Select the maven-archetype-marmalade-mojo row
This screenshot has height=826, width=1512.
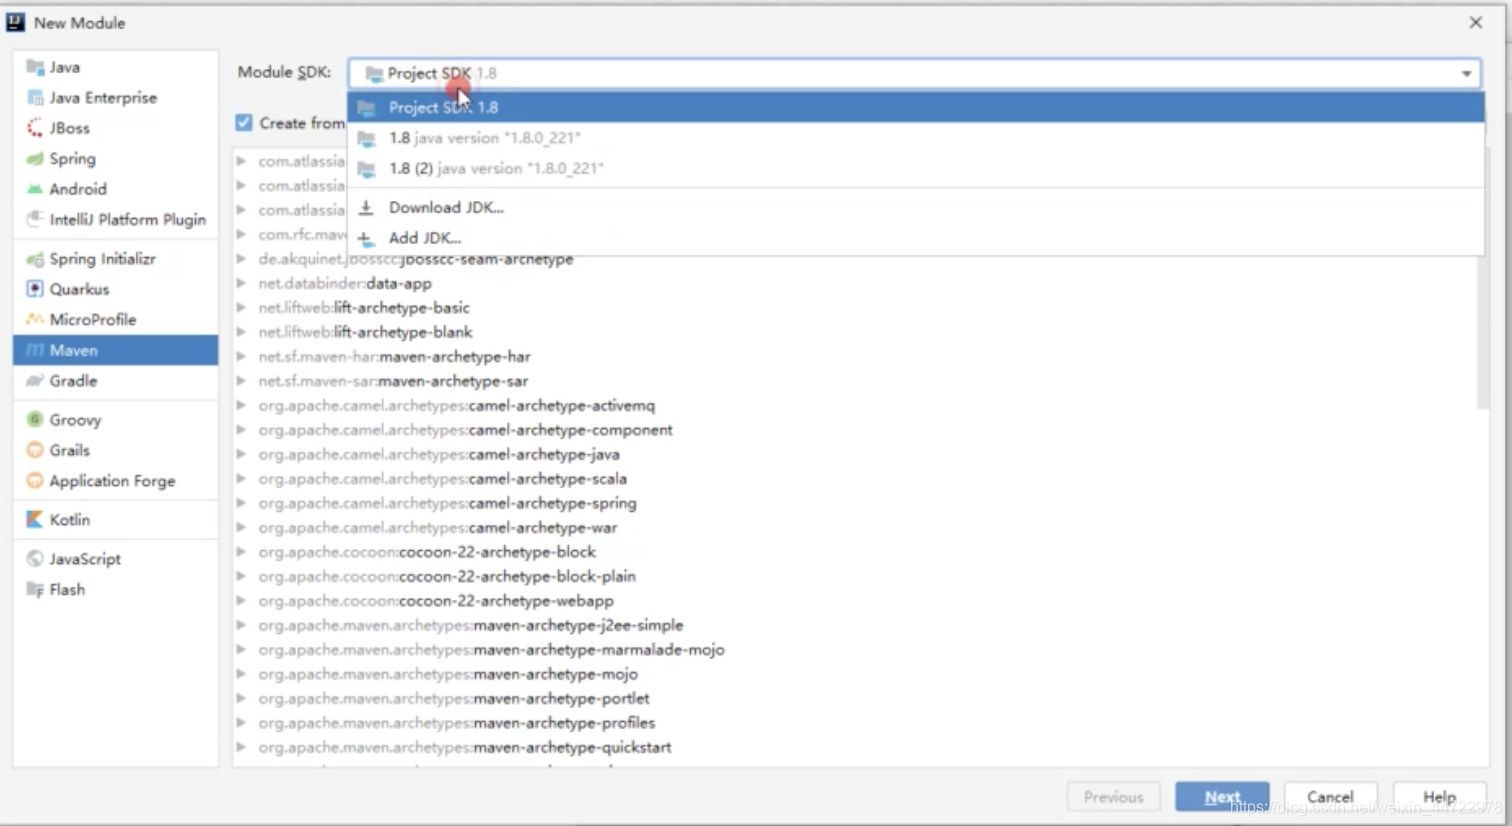pyautogui.click(x=855, y=650)
